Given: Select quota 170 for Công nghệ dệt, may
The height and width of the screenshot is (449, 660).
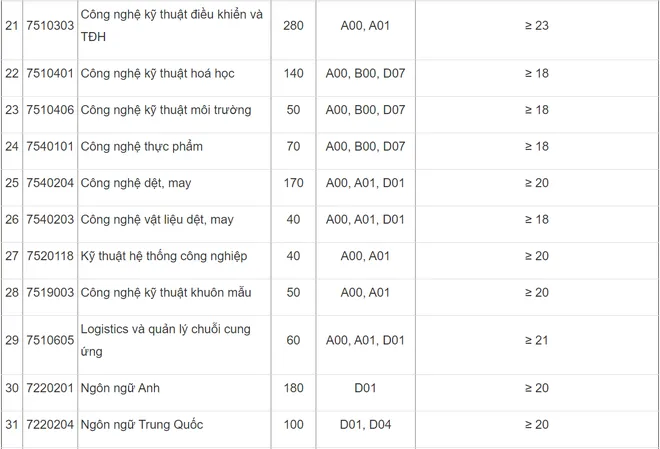Looking at the screenshot, I should click(x=293, y=183).
